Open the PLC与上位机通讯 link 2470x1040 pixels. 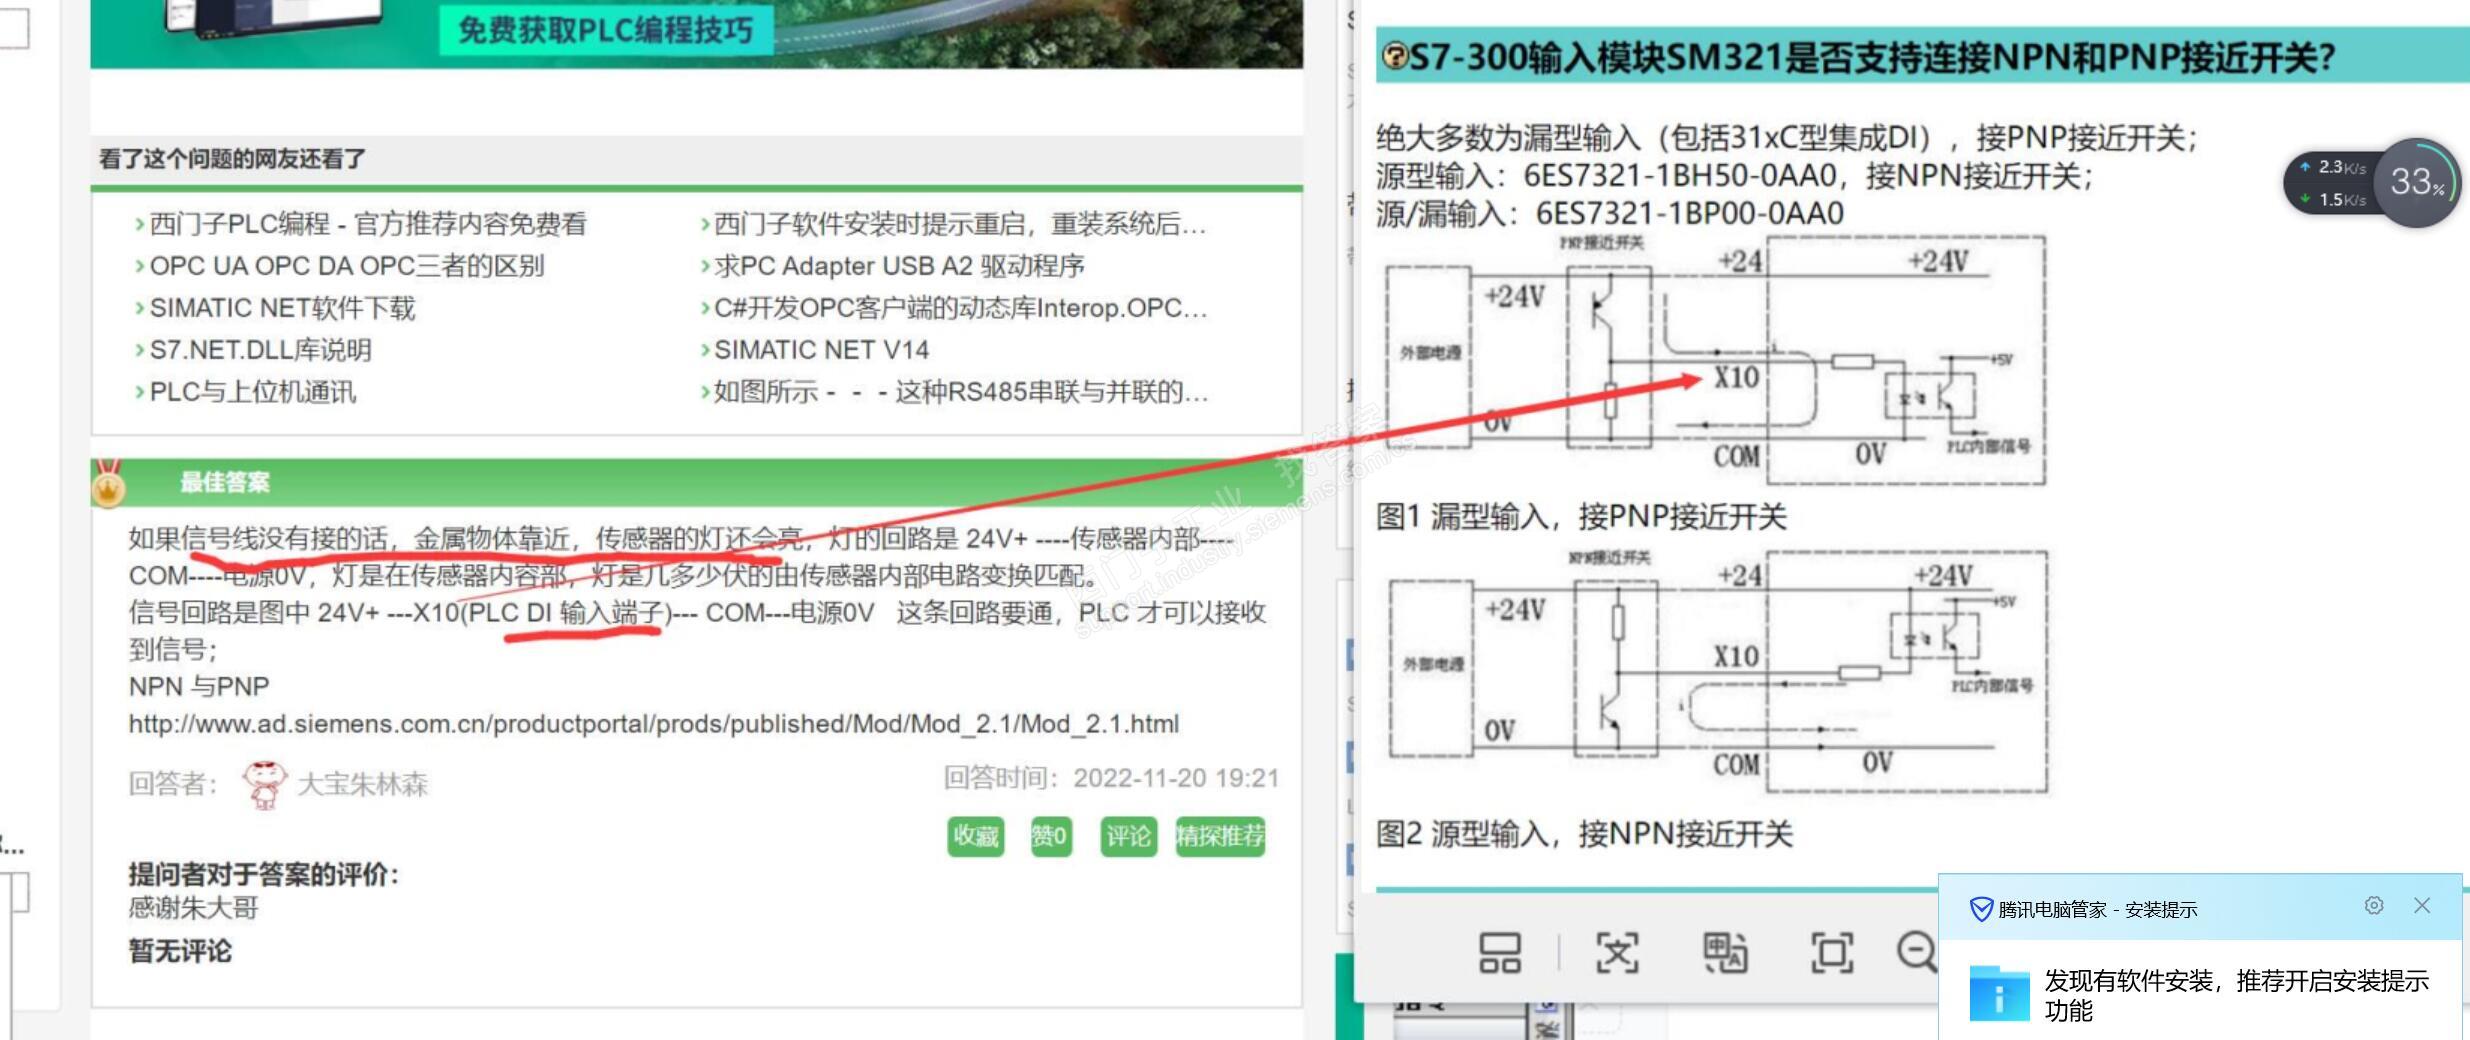pos(253,392)
